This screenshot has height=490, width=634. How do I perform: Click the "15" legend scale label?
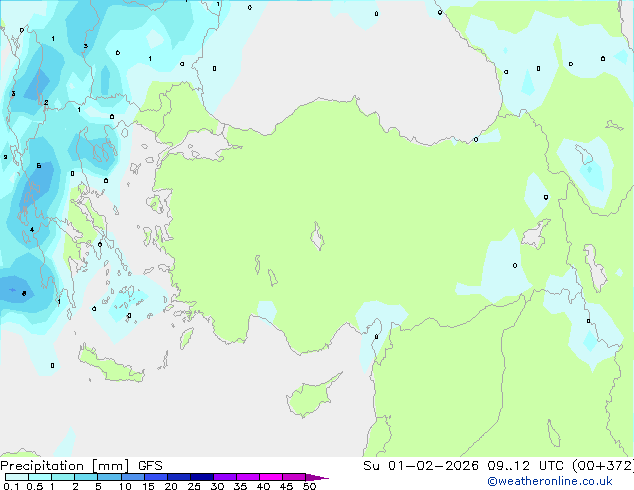click(x=148, y=486)
